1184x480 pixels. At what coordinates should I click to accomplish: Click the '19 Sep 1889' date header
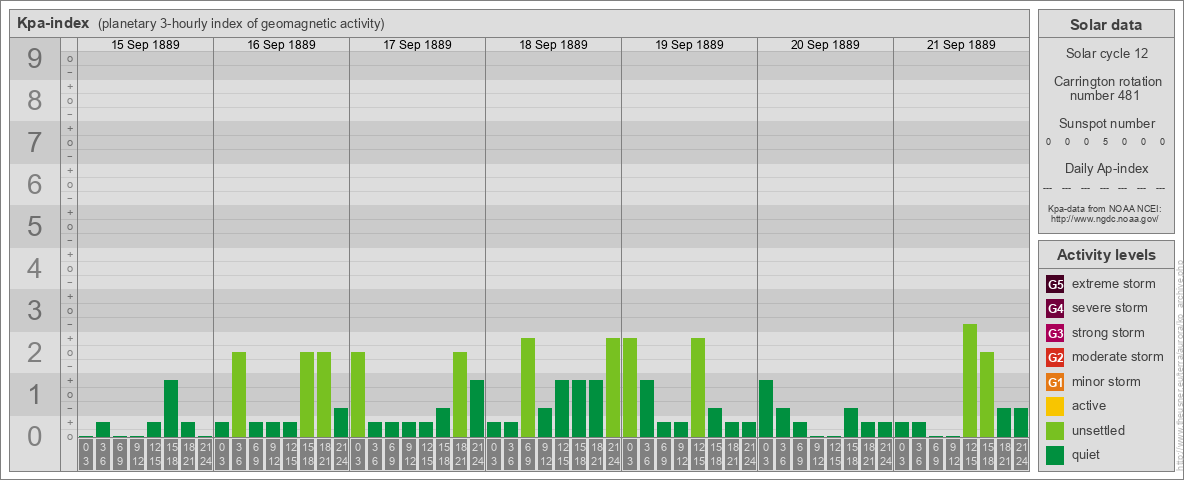pos(689,45)
